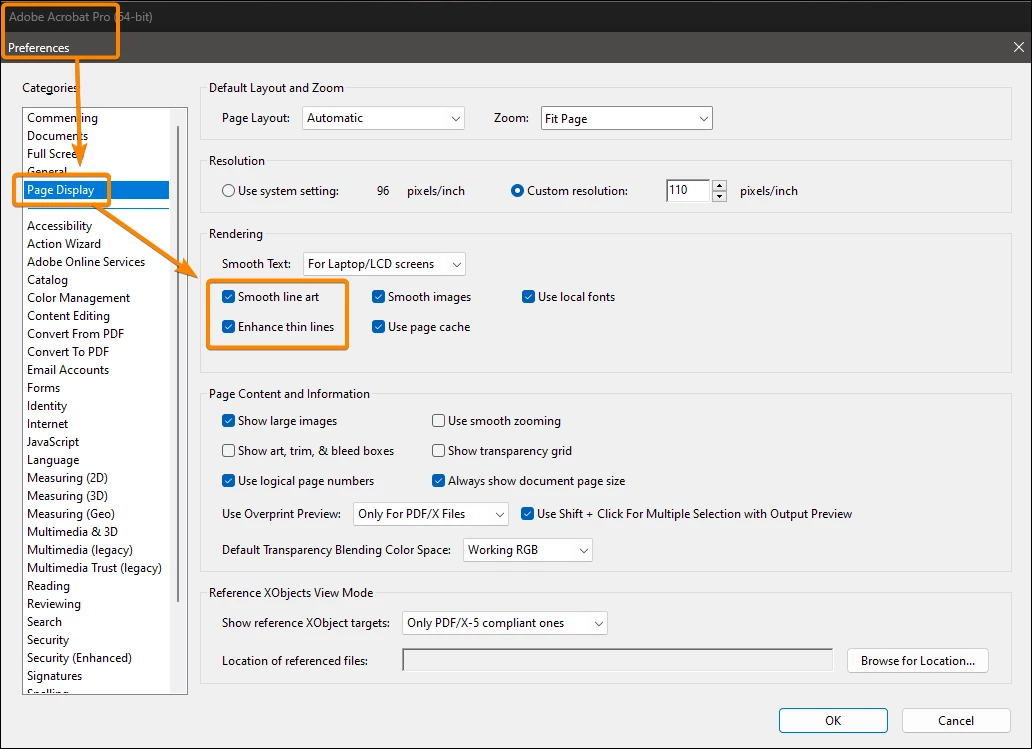Select Use system setting resolution radio
Screen dimensions: 1032x749
click(228, 191)
